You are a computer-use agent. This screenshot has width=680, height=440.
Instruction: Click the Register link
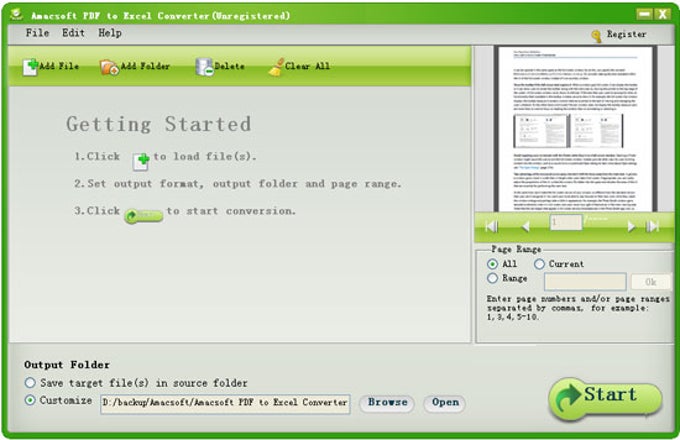(x=626, y=34)
